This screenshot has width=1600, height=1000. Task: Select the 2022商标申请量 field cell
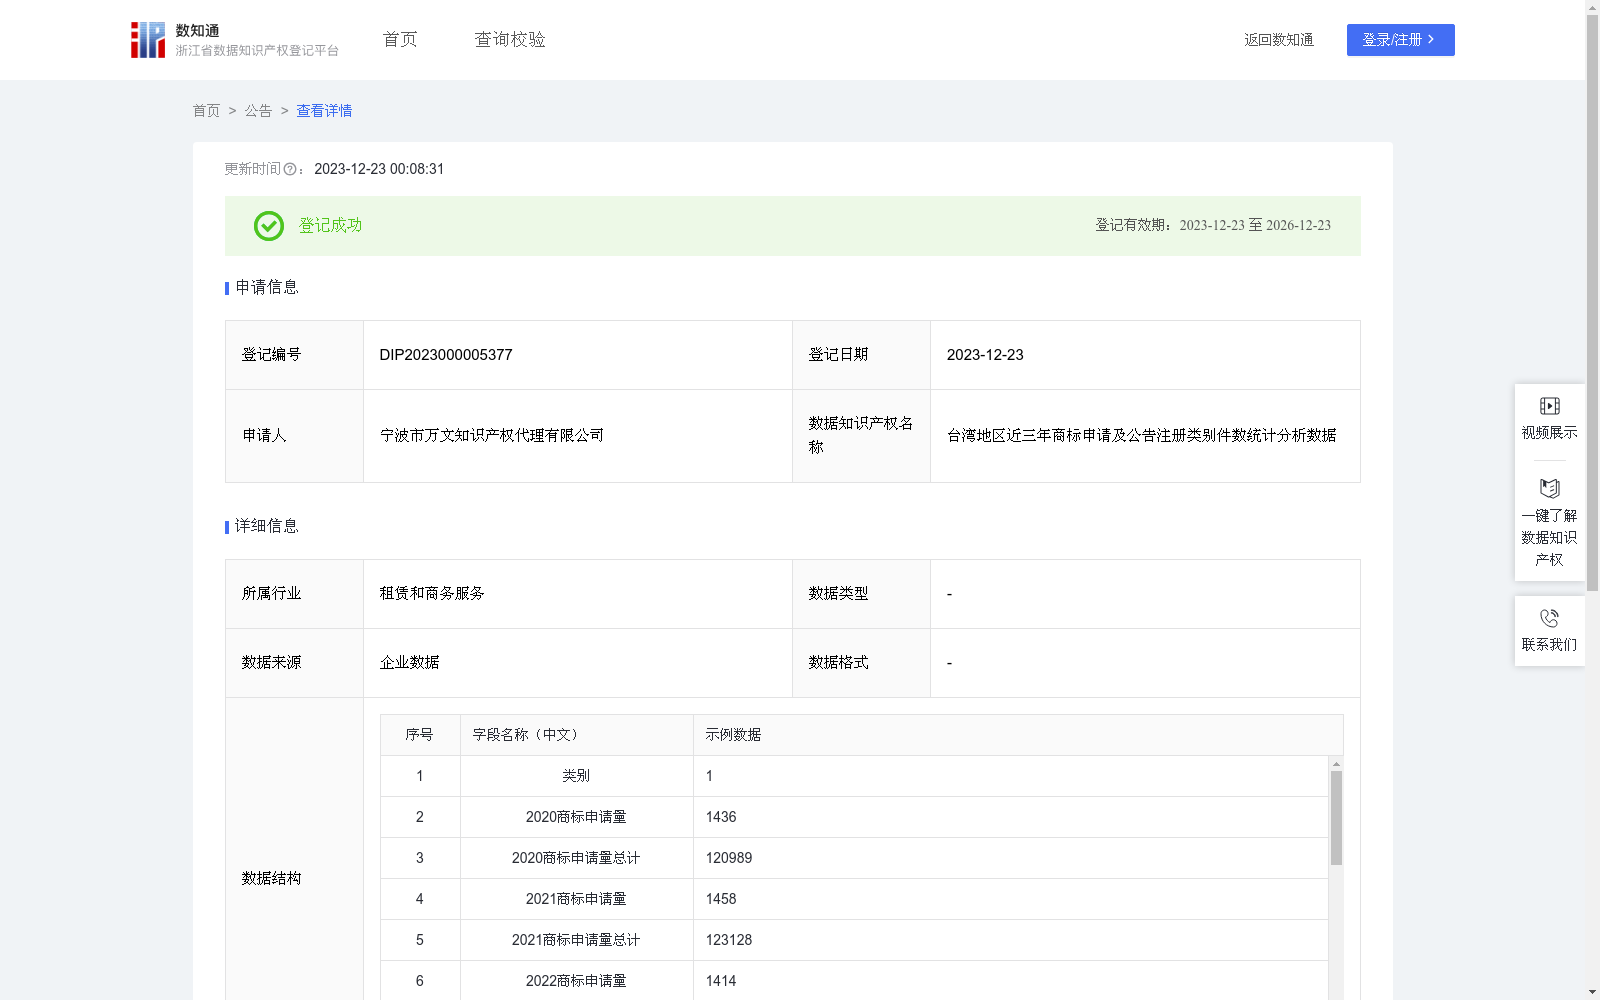click(576, 981)
